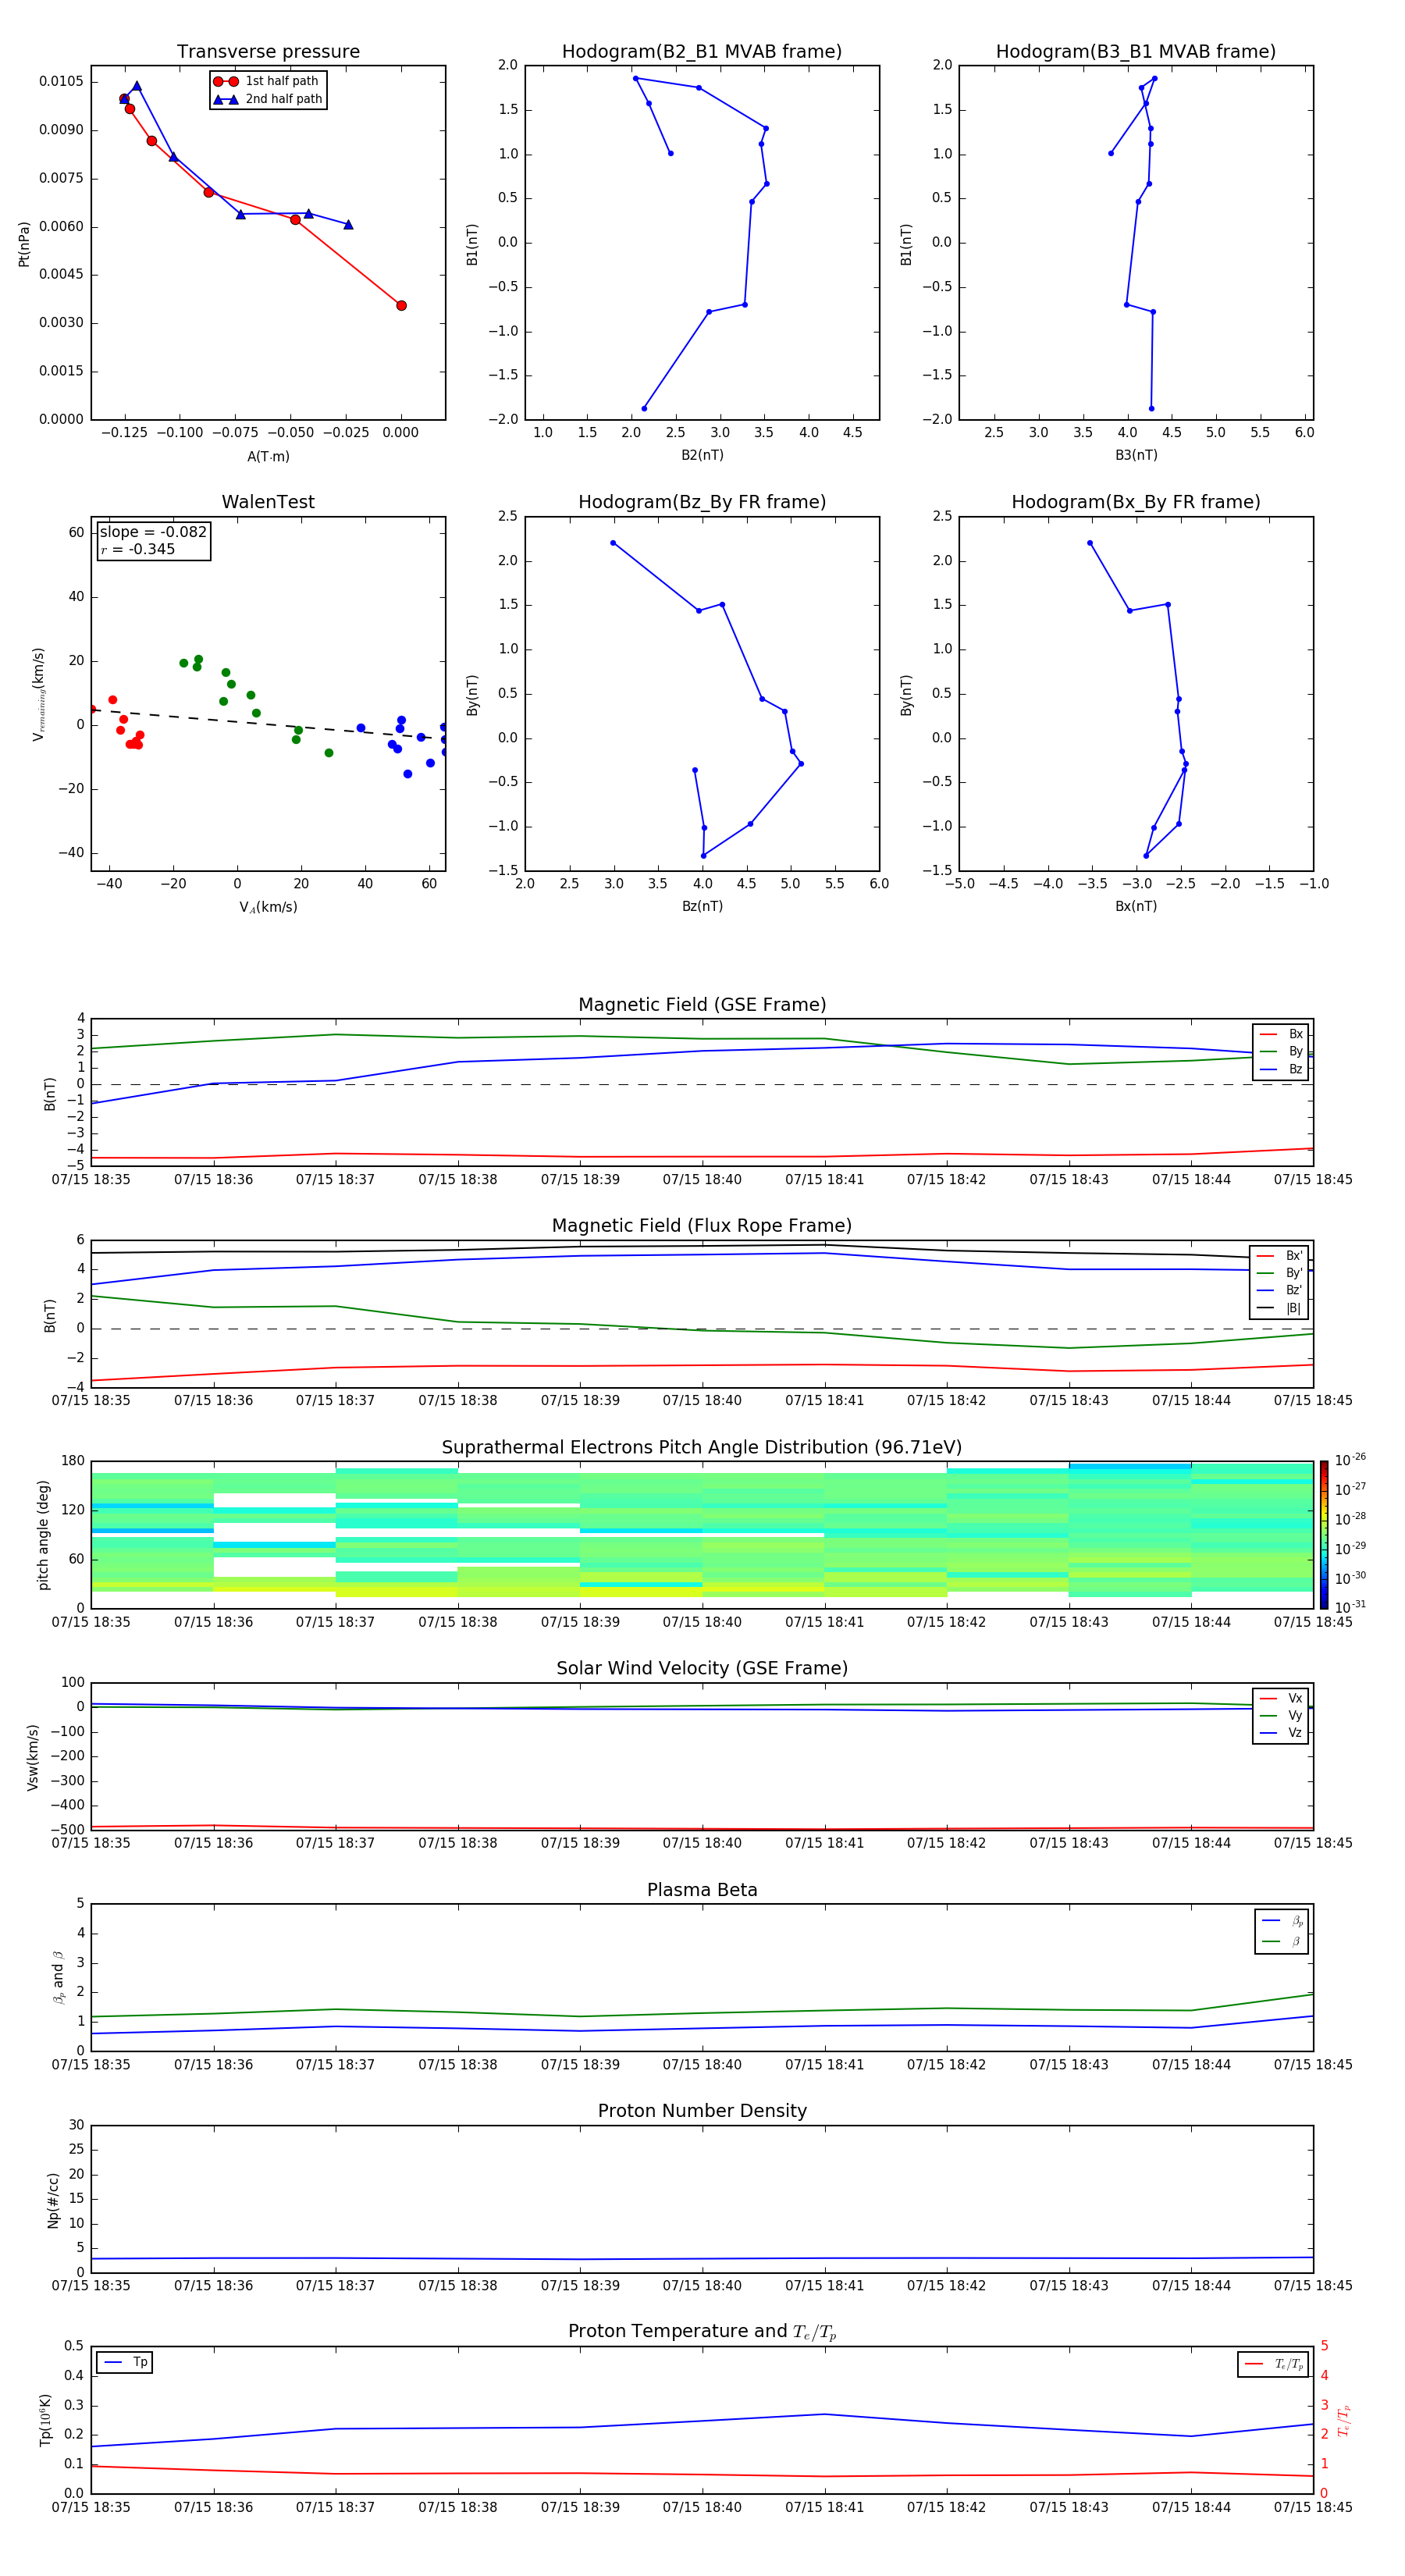The width and height of the screenshot is (1405, 2576).
Task: Click the "VA(km/s)" x-axis label of WalenTest
Action: pos(268,908)
